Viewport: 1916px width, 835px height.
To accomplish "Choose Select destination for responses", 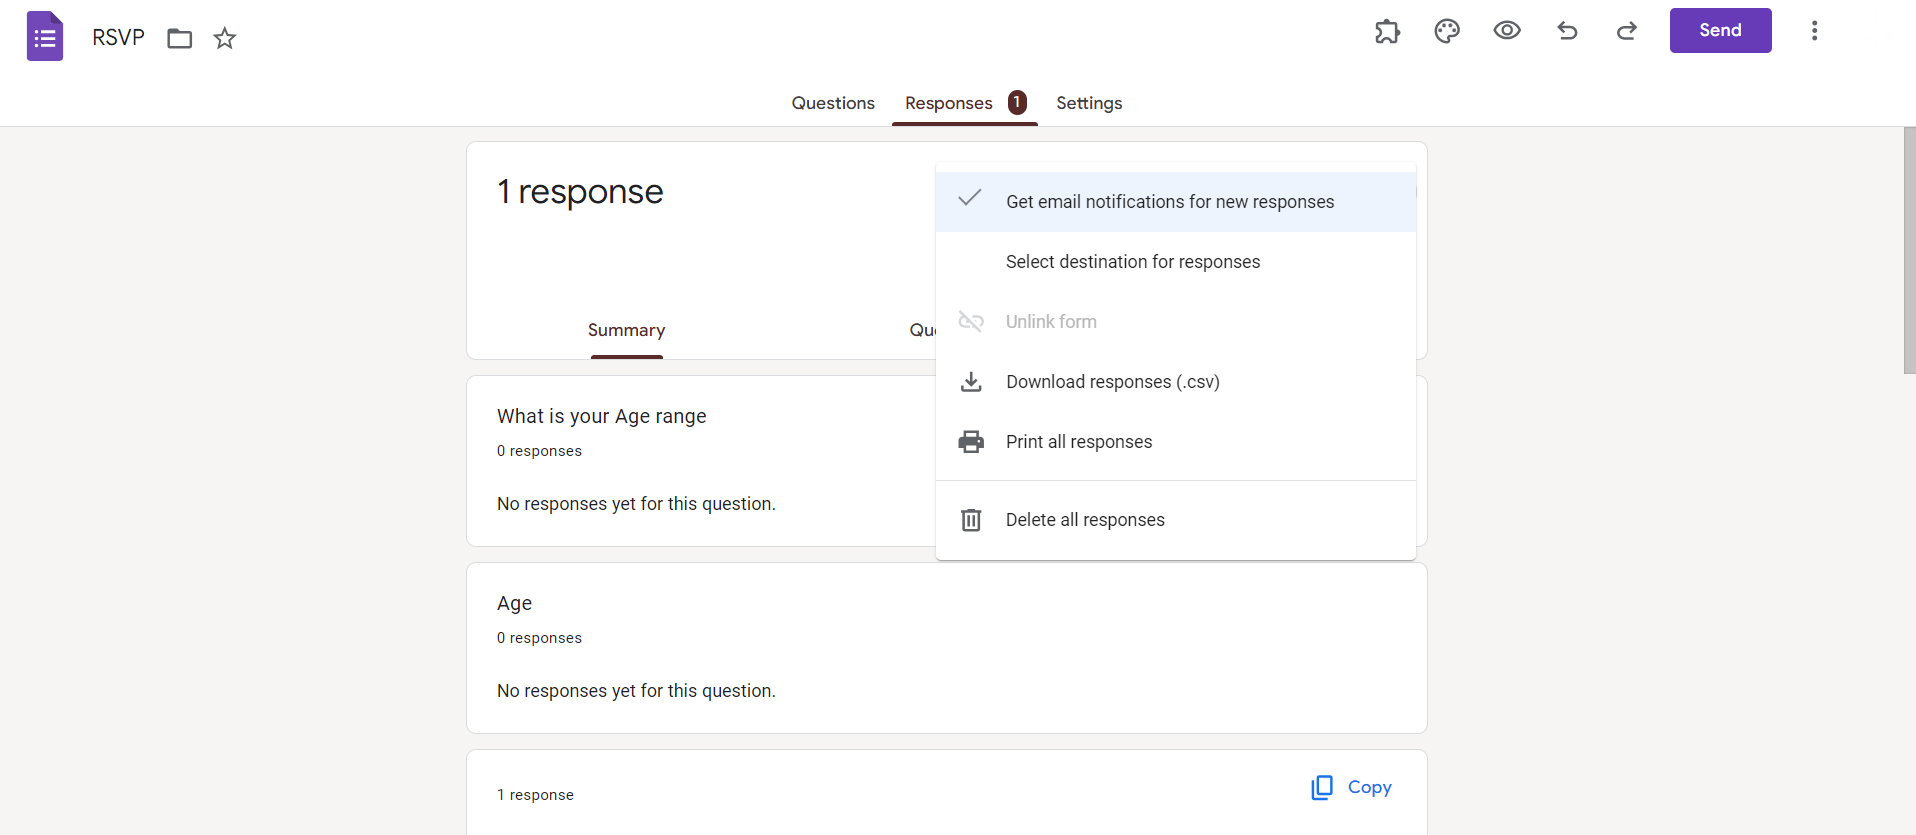I will (1132, 262).
